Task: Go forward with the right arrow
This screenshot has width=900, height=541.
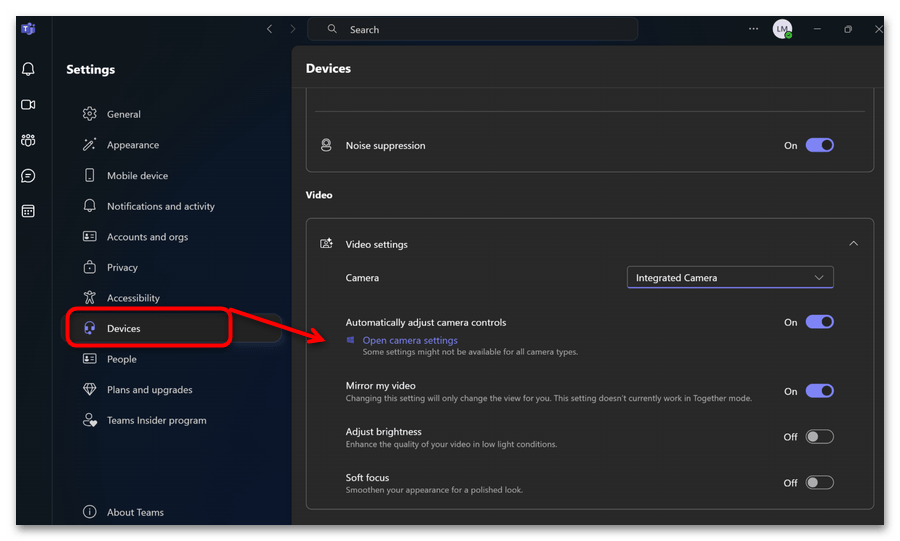Action: point(293,29)
